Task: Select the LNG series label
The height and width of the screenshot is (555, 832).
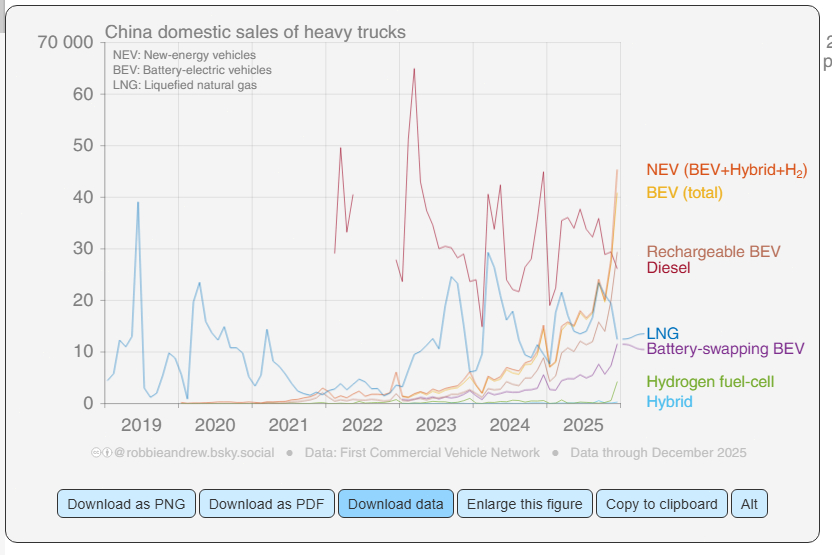Action: coord(662,333)
